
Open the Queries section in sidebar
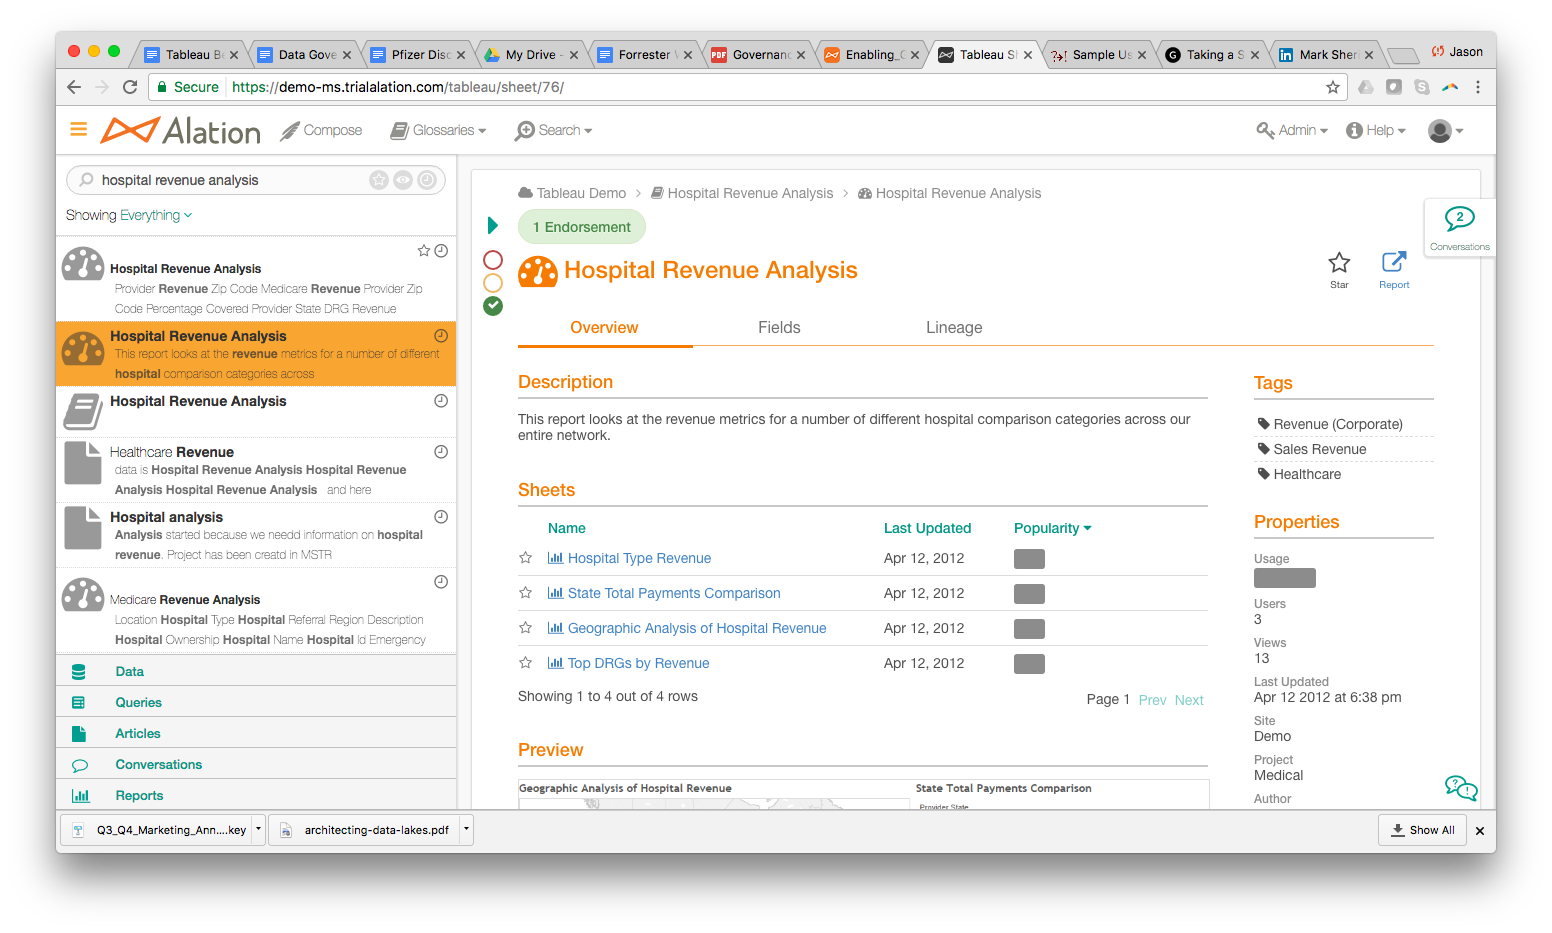(256, 702)
